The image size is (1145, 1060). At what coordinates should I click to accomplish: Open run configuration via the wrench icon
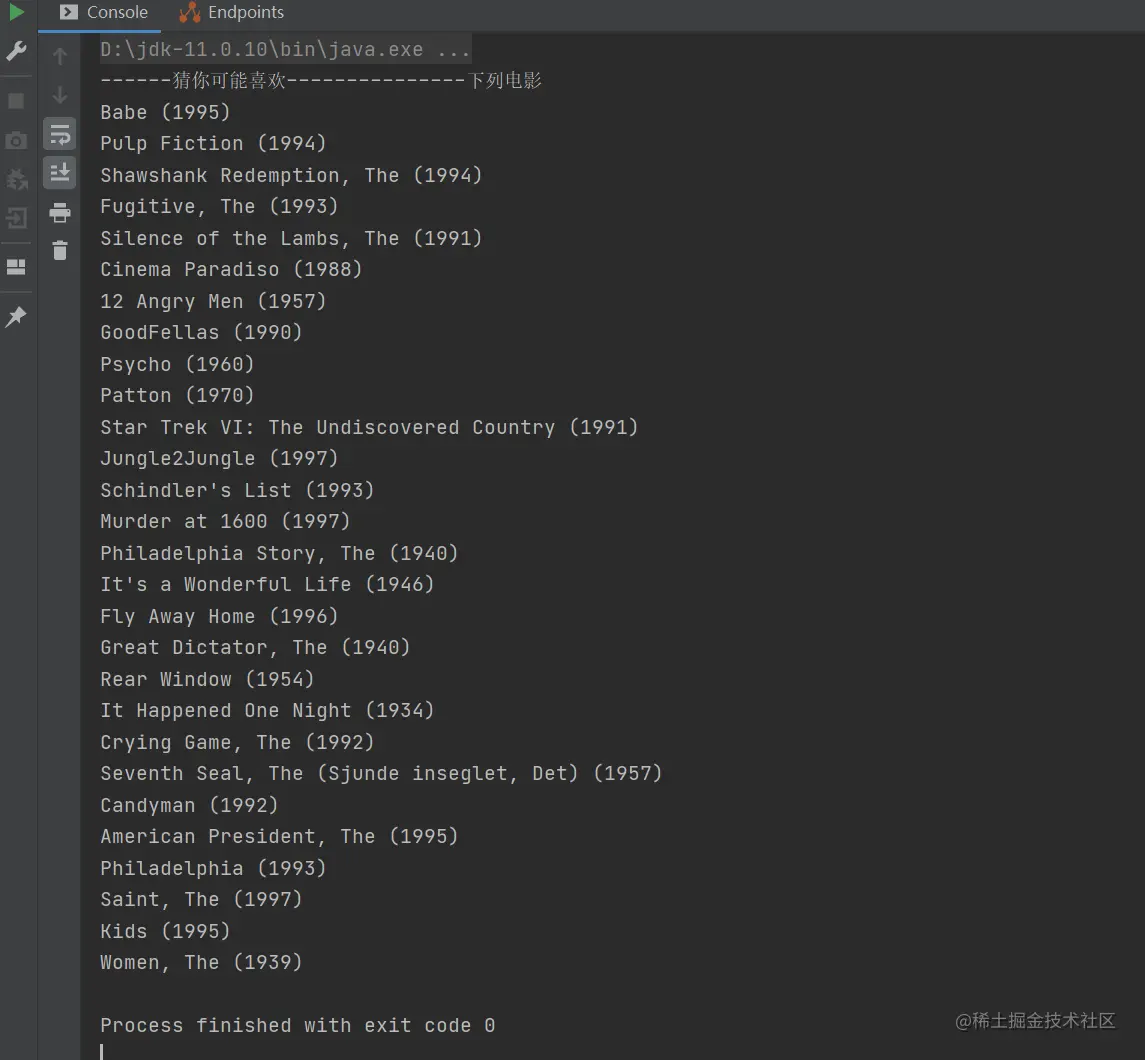pyautogui.click(x=16, y=50)
